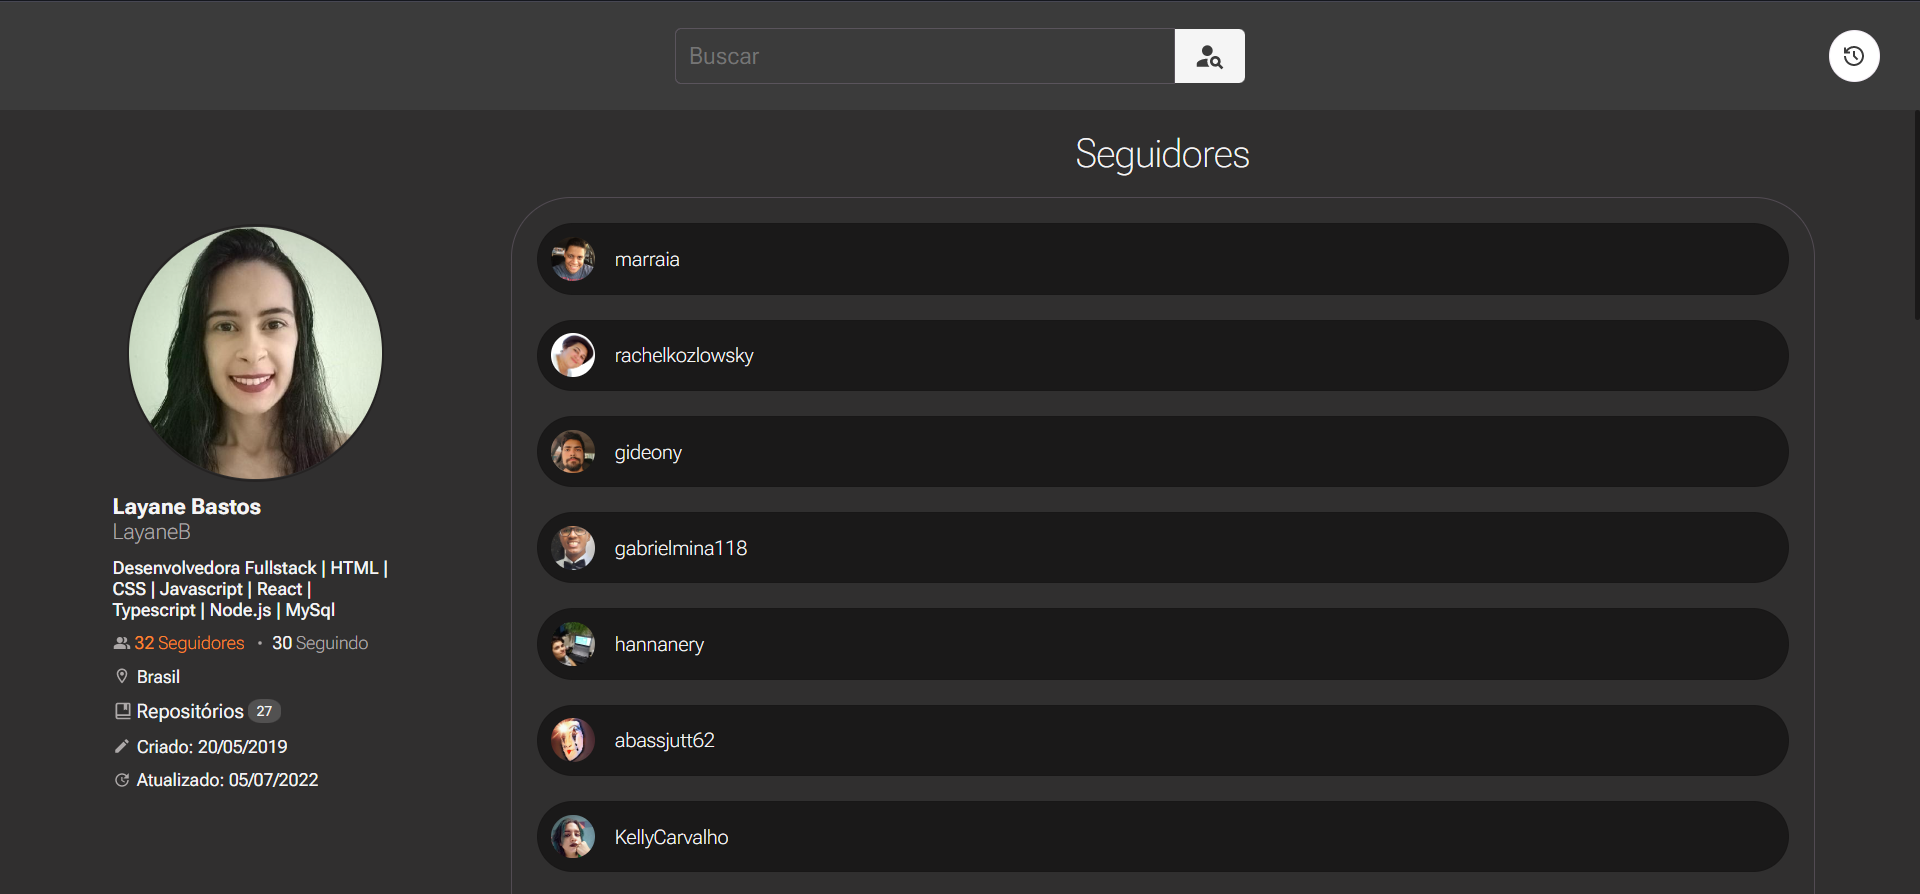Open the Repositórios 27 link
The height and width of the screenshot is (894, 1920).
(x=197, y=711)
